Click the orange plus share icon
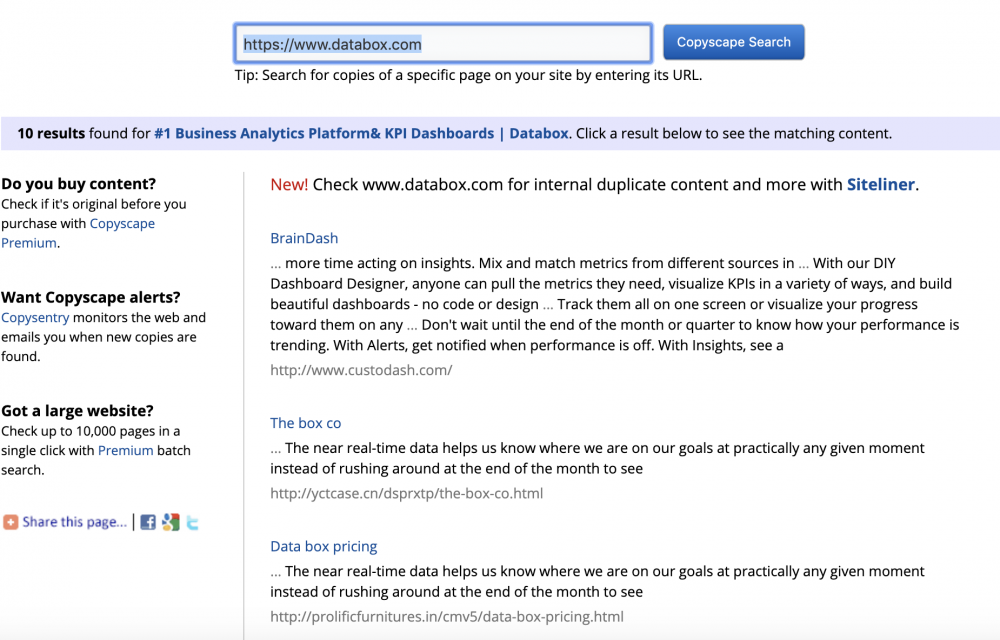 10,522
